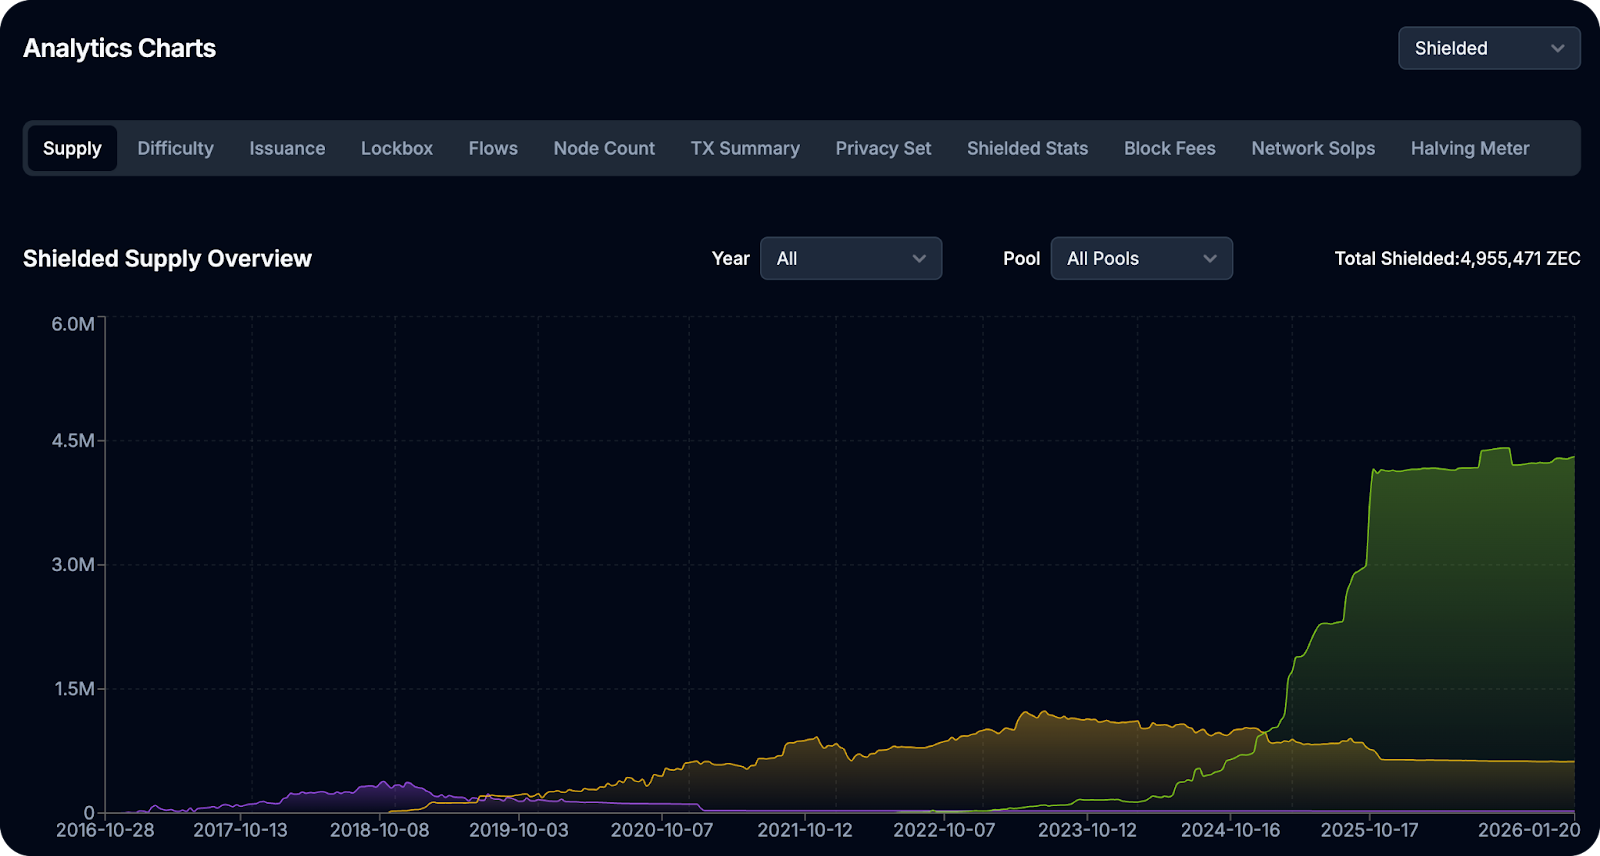Show the Network Solps tab
1600x856 pixels.
tap(1313, 148)
